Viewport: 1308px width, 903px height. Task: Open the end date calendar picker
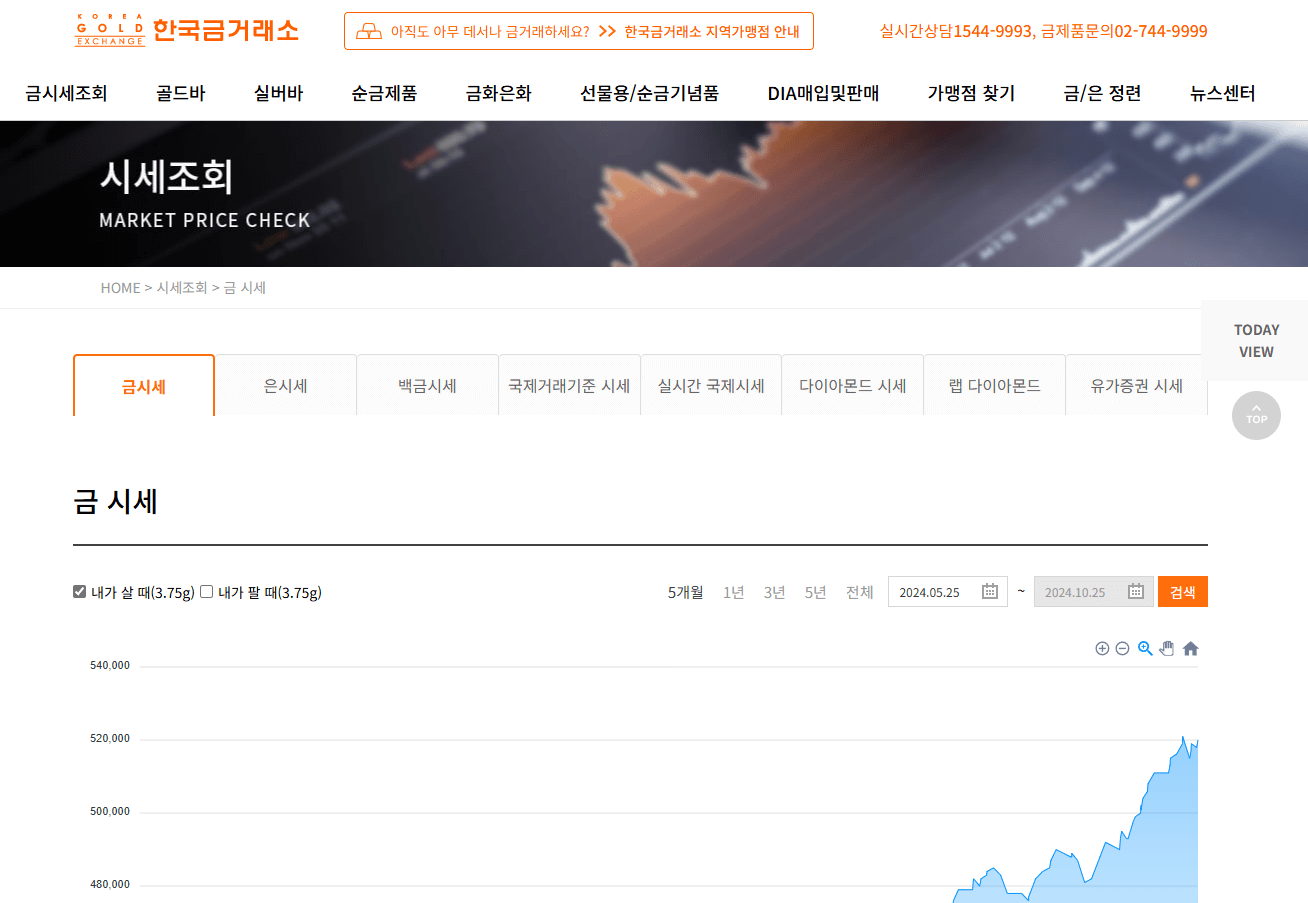(1136, 591)
